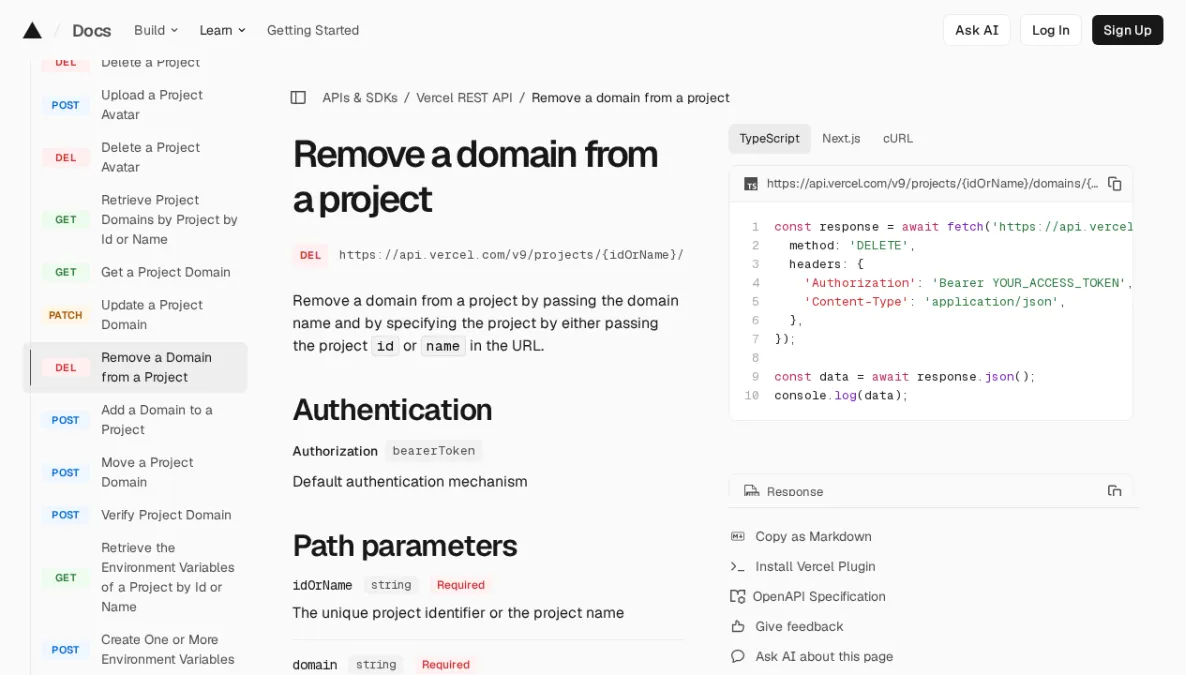Viewport: 1200px width, 675px height.
Task: Click the Vercel triangle logo
Action: [x=32, y=30]
